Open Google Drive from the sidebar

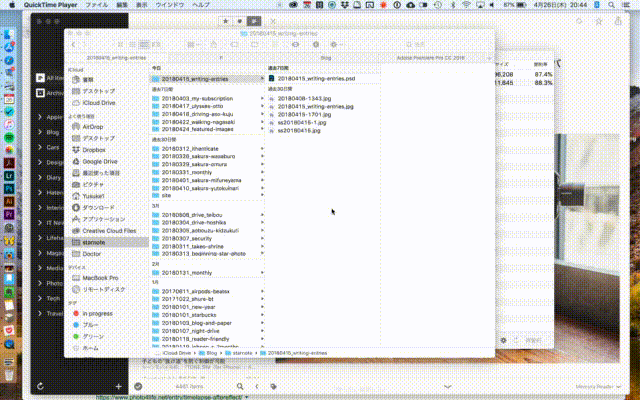click(100, 161)
